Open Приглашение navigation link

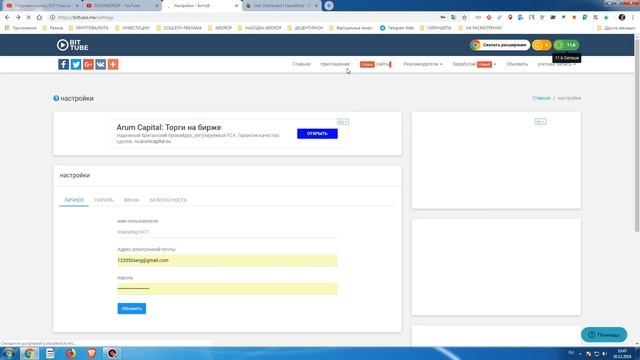335,64
